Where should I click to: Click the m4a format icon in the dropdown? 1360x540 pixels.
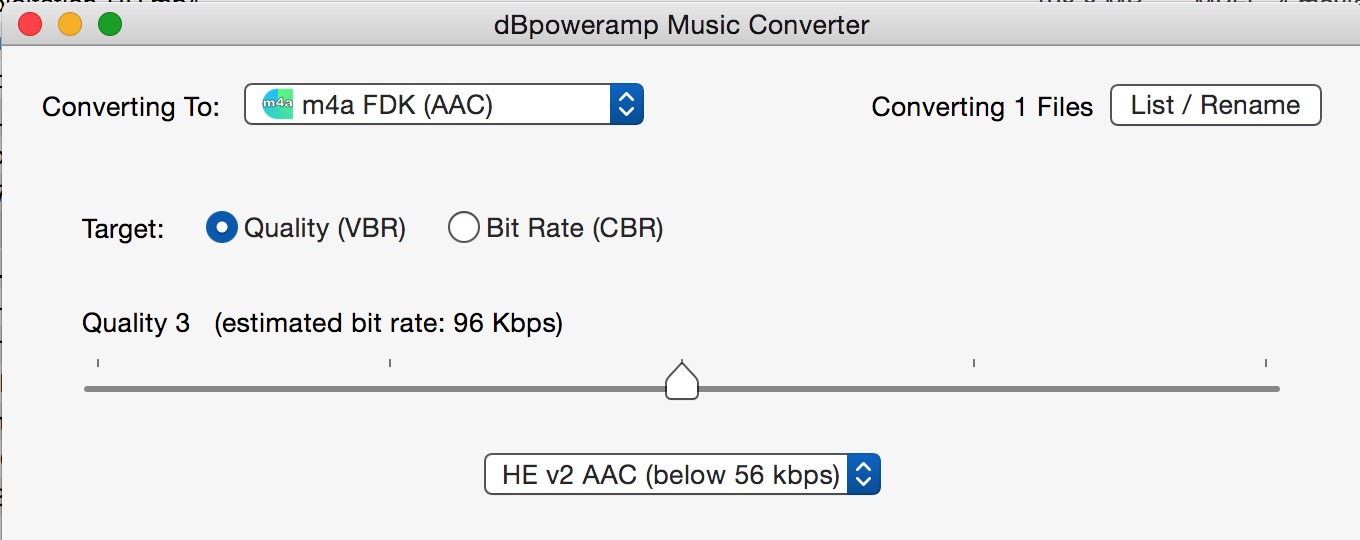pyautogui.click(x=277, y=105)
